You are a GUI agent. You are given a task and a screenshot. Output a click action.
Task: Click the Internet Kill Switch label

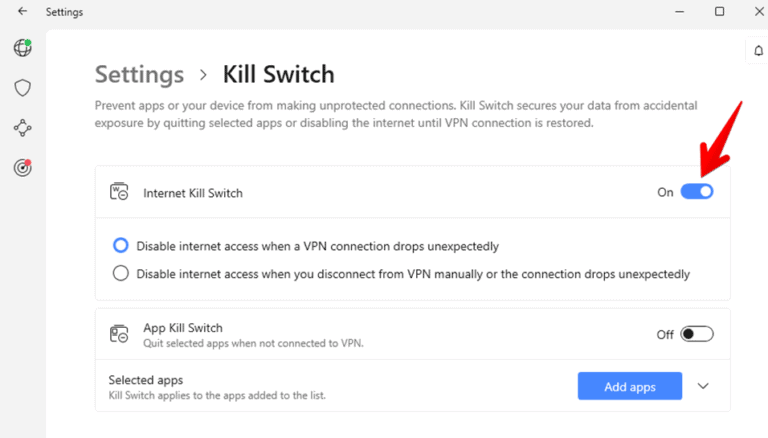click(x=192, y=193)
